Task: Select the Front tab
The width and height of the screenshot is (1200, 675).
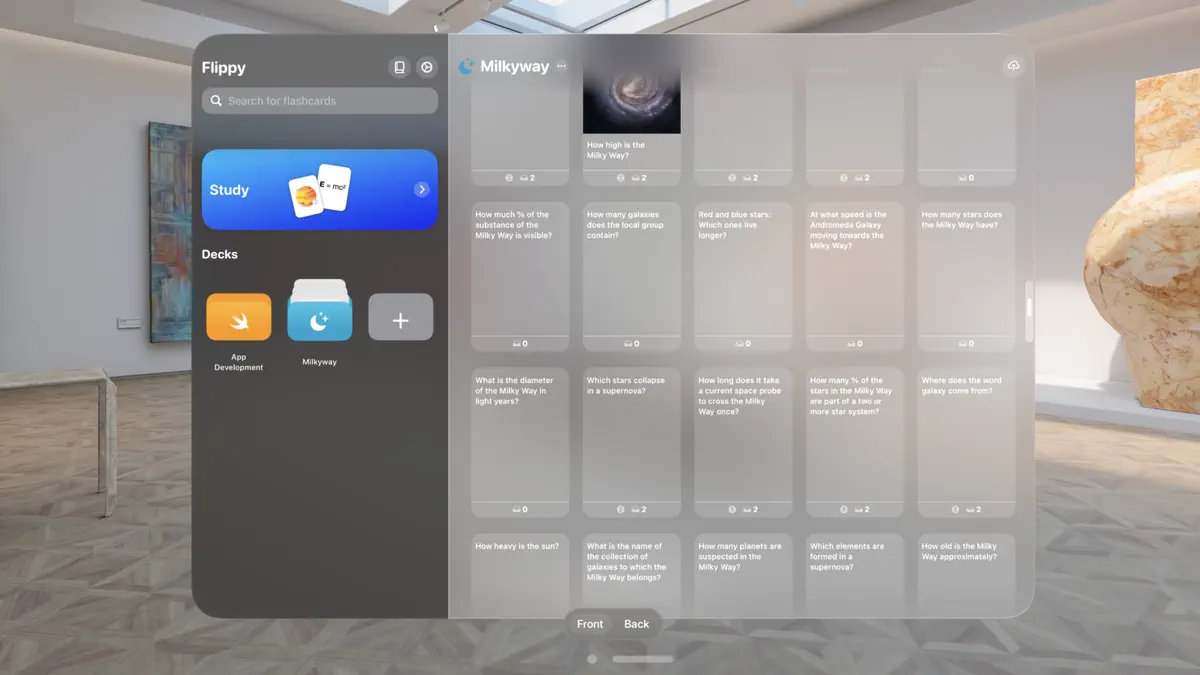Action: click(590, 623)
